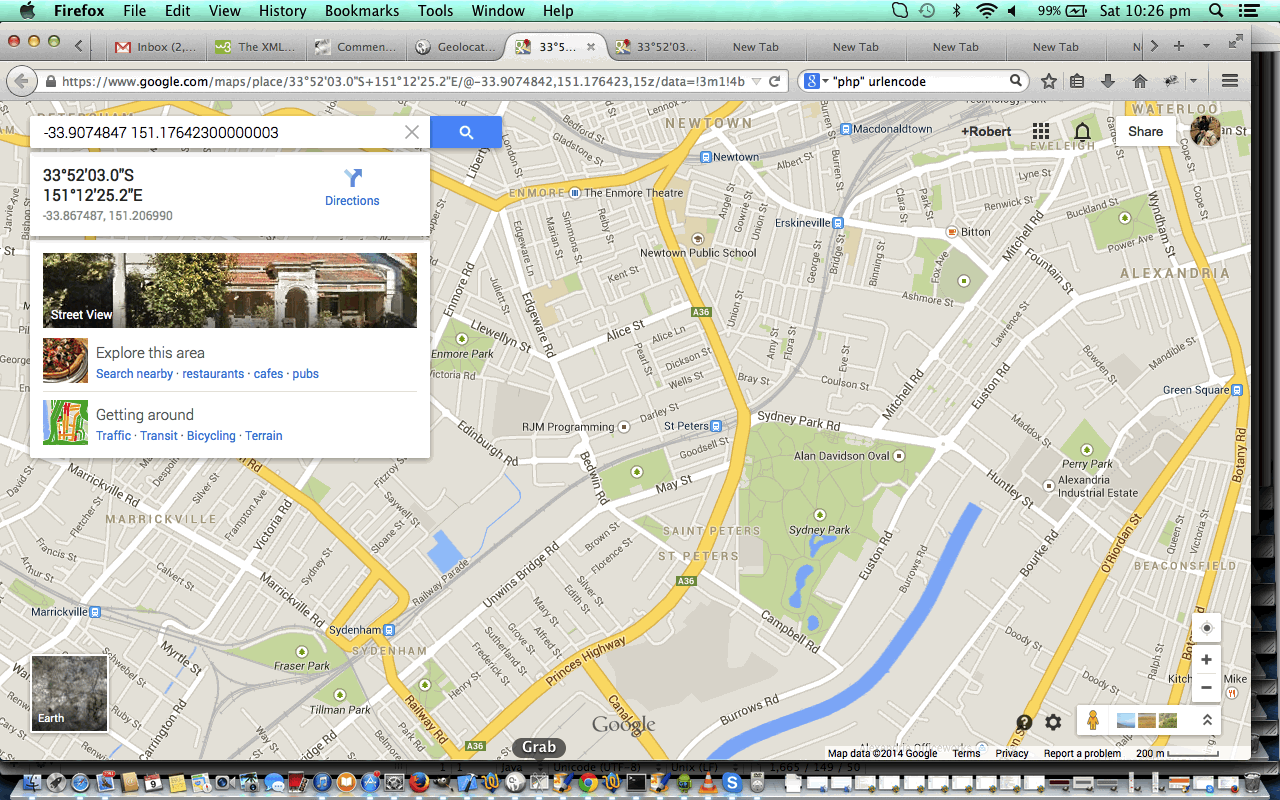Switch to the Commen... tab
This screenshot has width=1280, height=800.
point(357,47)
